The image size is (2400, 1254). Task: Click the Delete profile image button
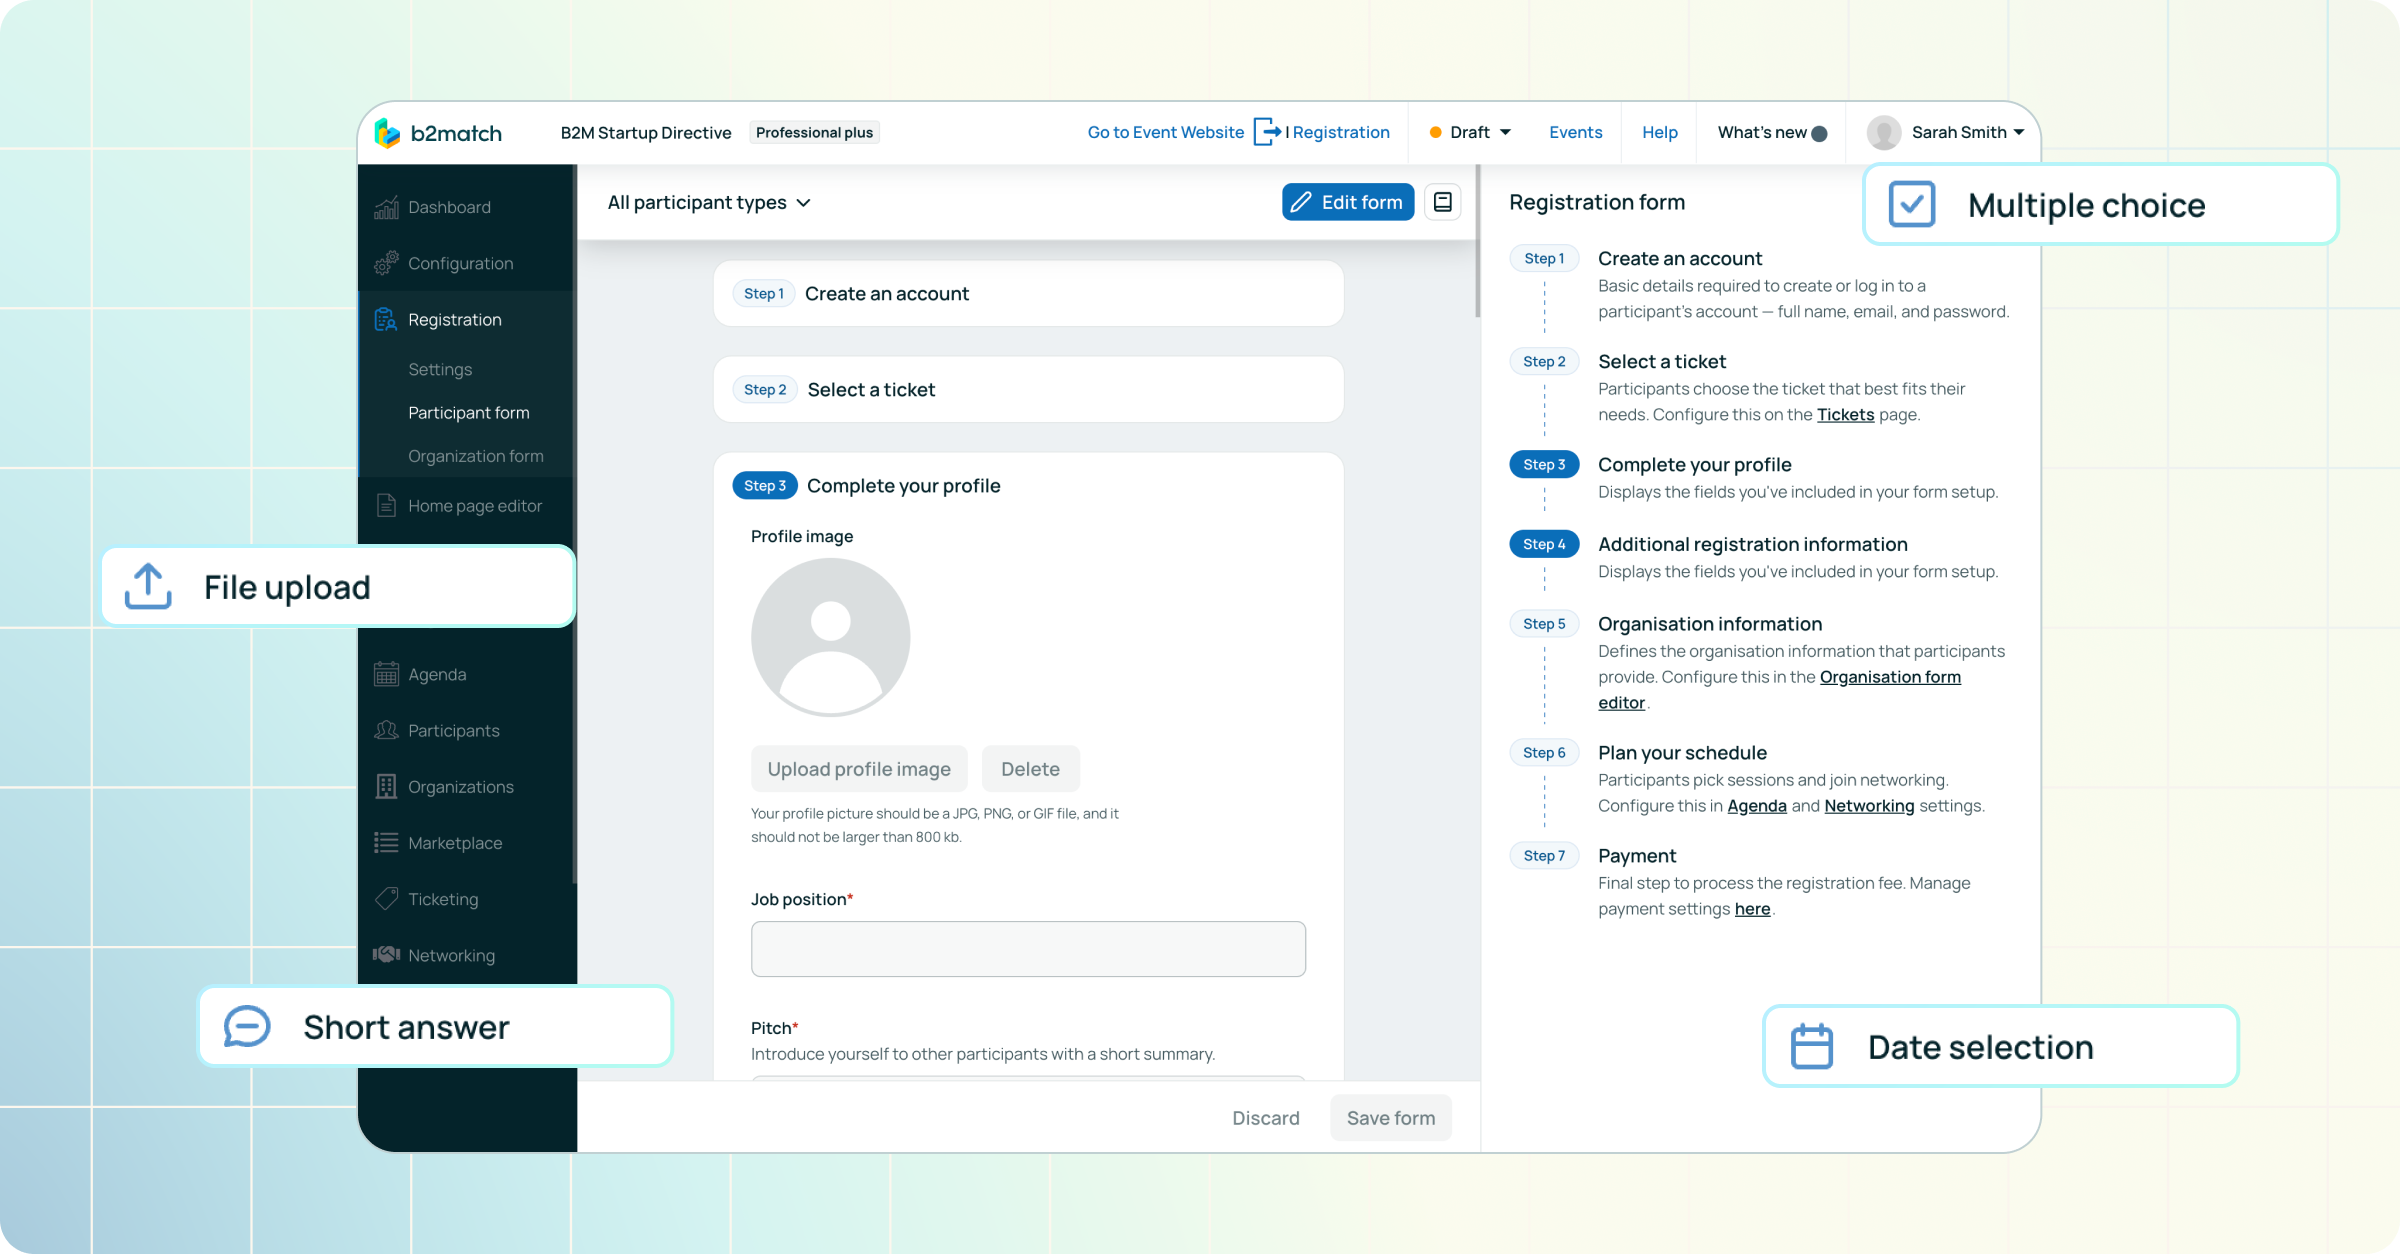pyautogui.click(x=1030, y=768)
